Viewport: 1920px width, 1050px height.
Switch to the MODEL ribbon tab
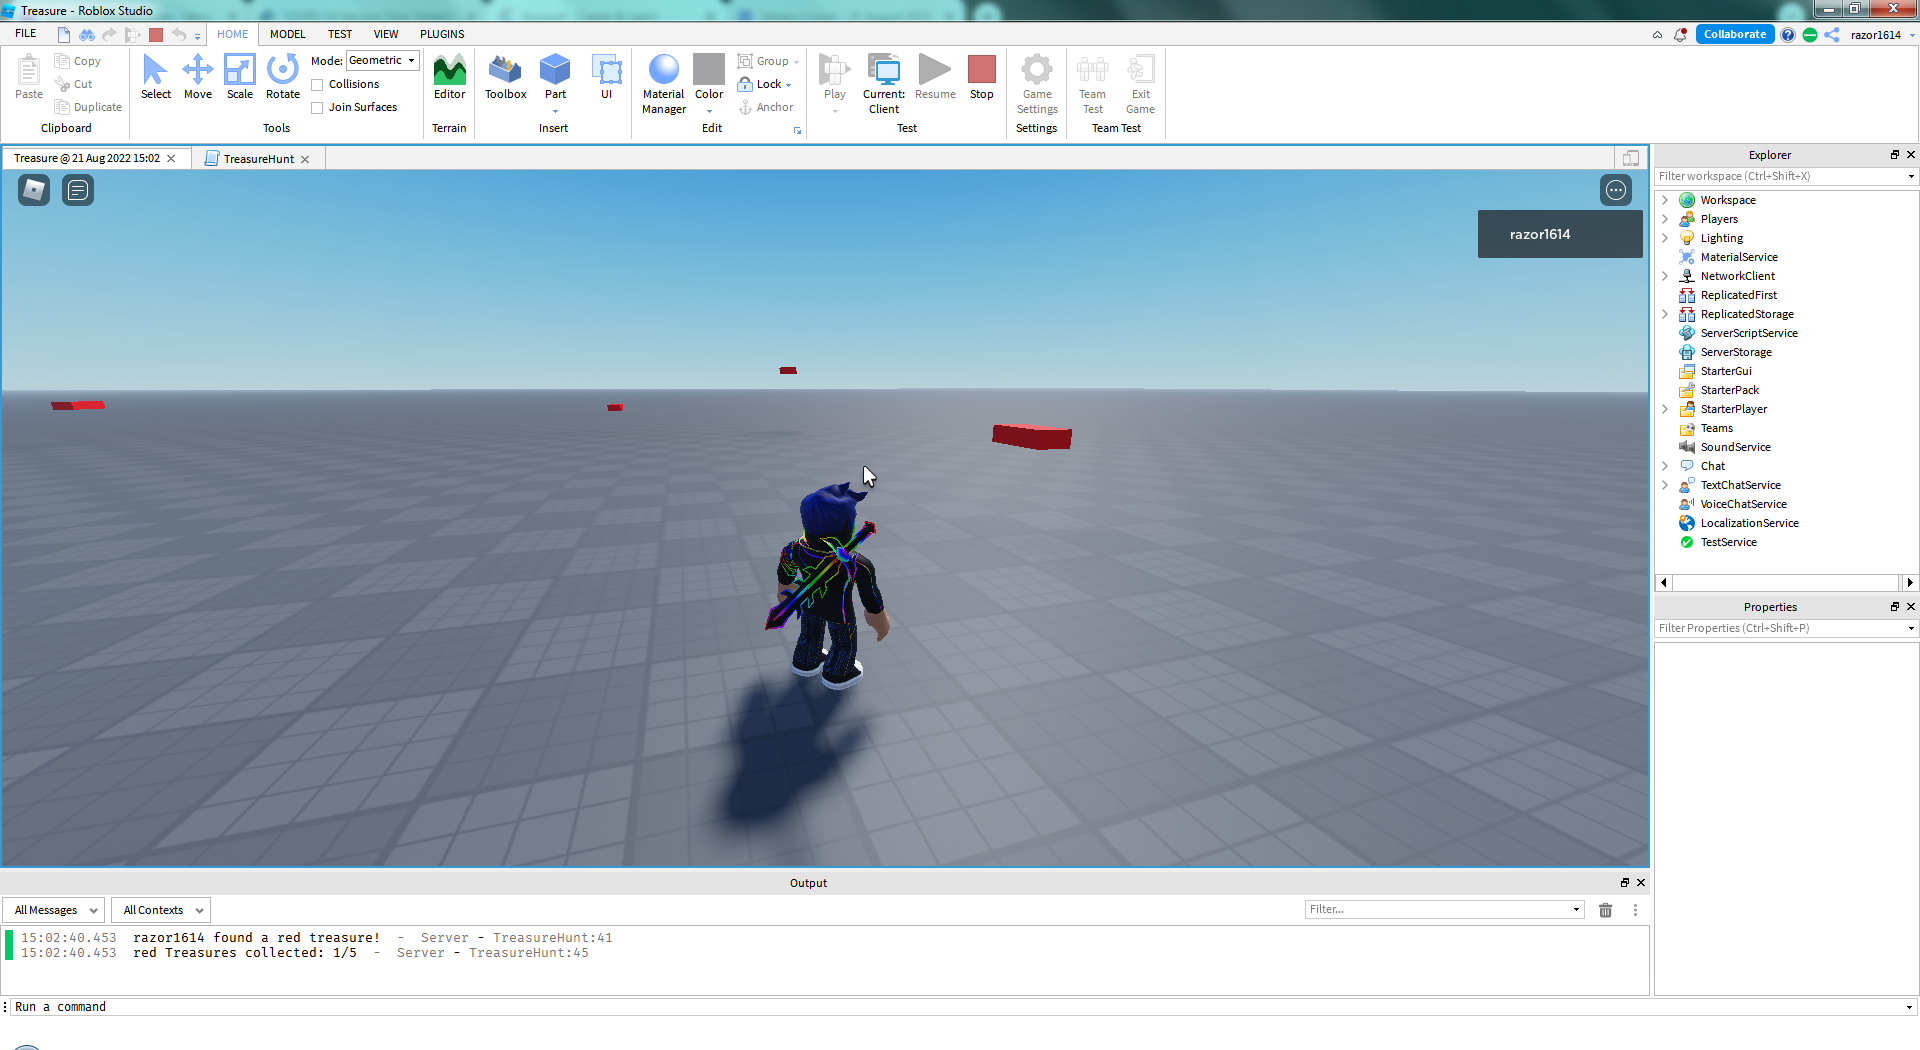click(288, 34)
